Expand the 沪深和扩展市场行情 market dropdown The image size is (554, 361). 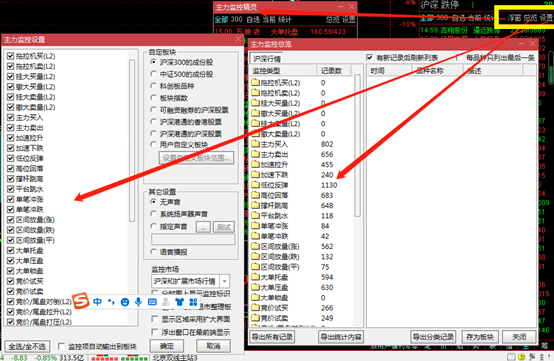225,281
